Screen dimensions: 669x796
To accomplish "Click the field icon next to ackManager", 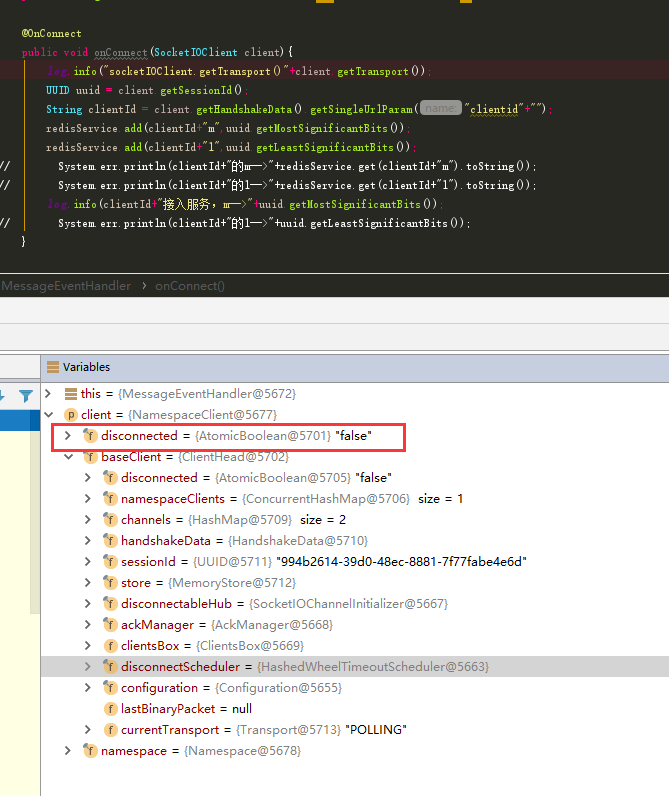I will (110, 625).
